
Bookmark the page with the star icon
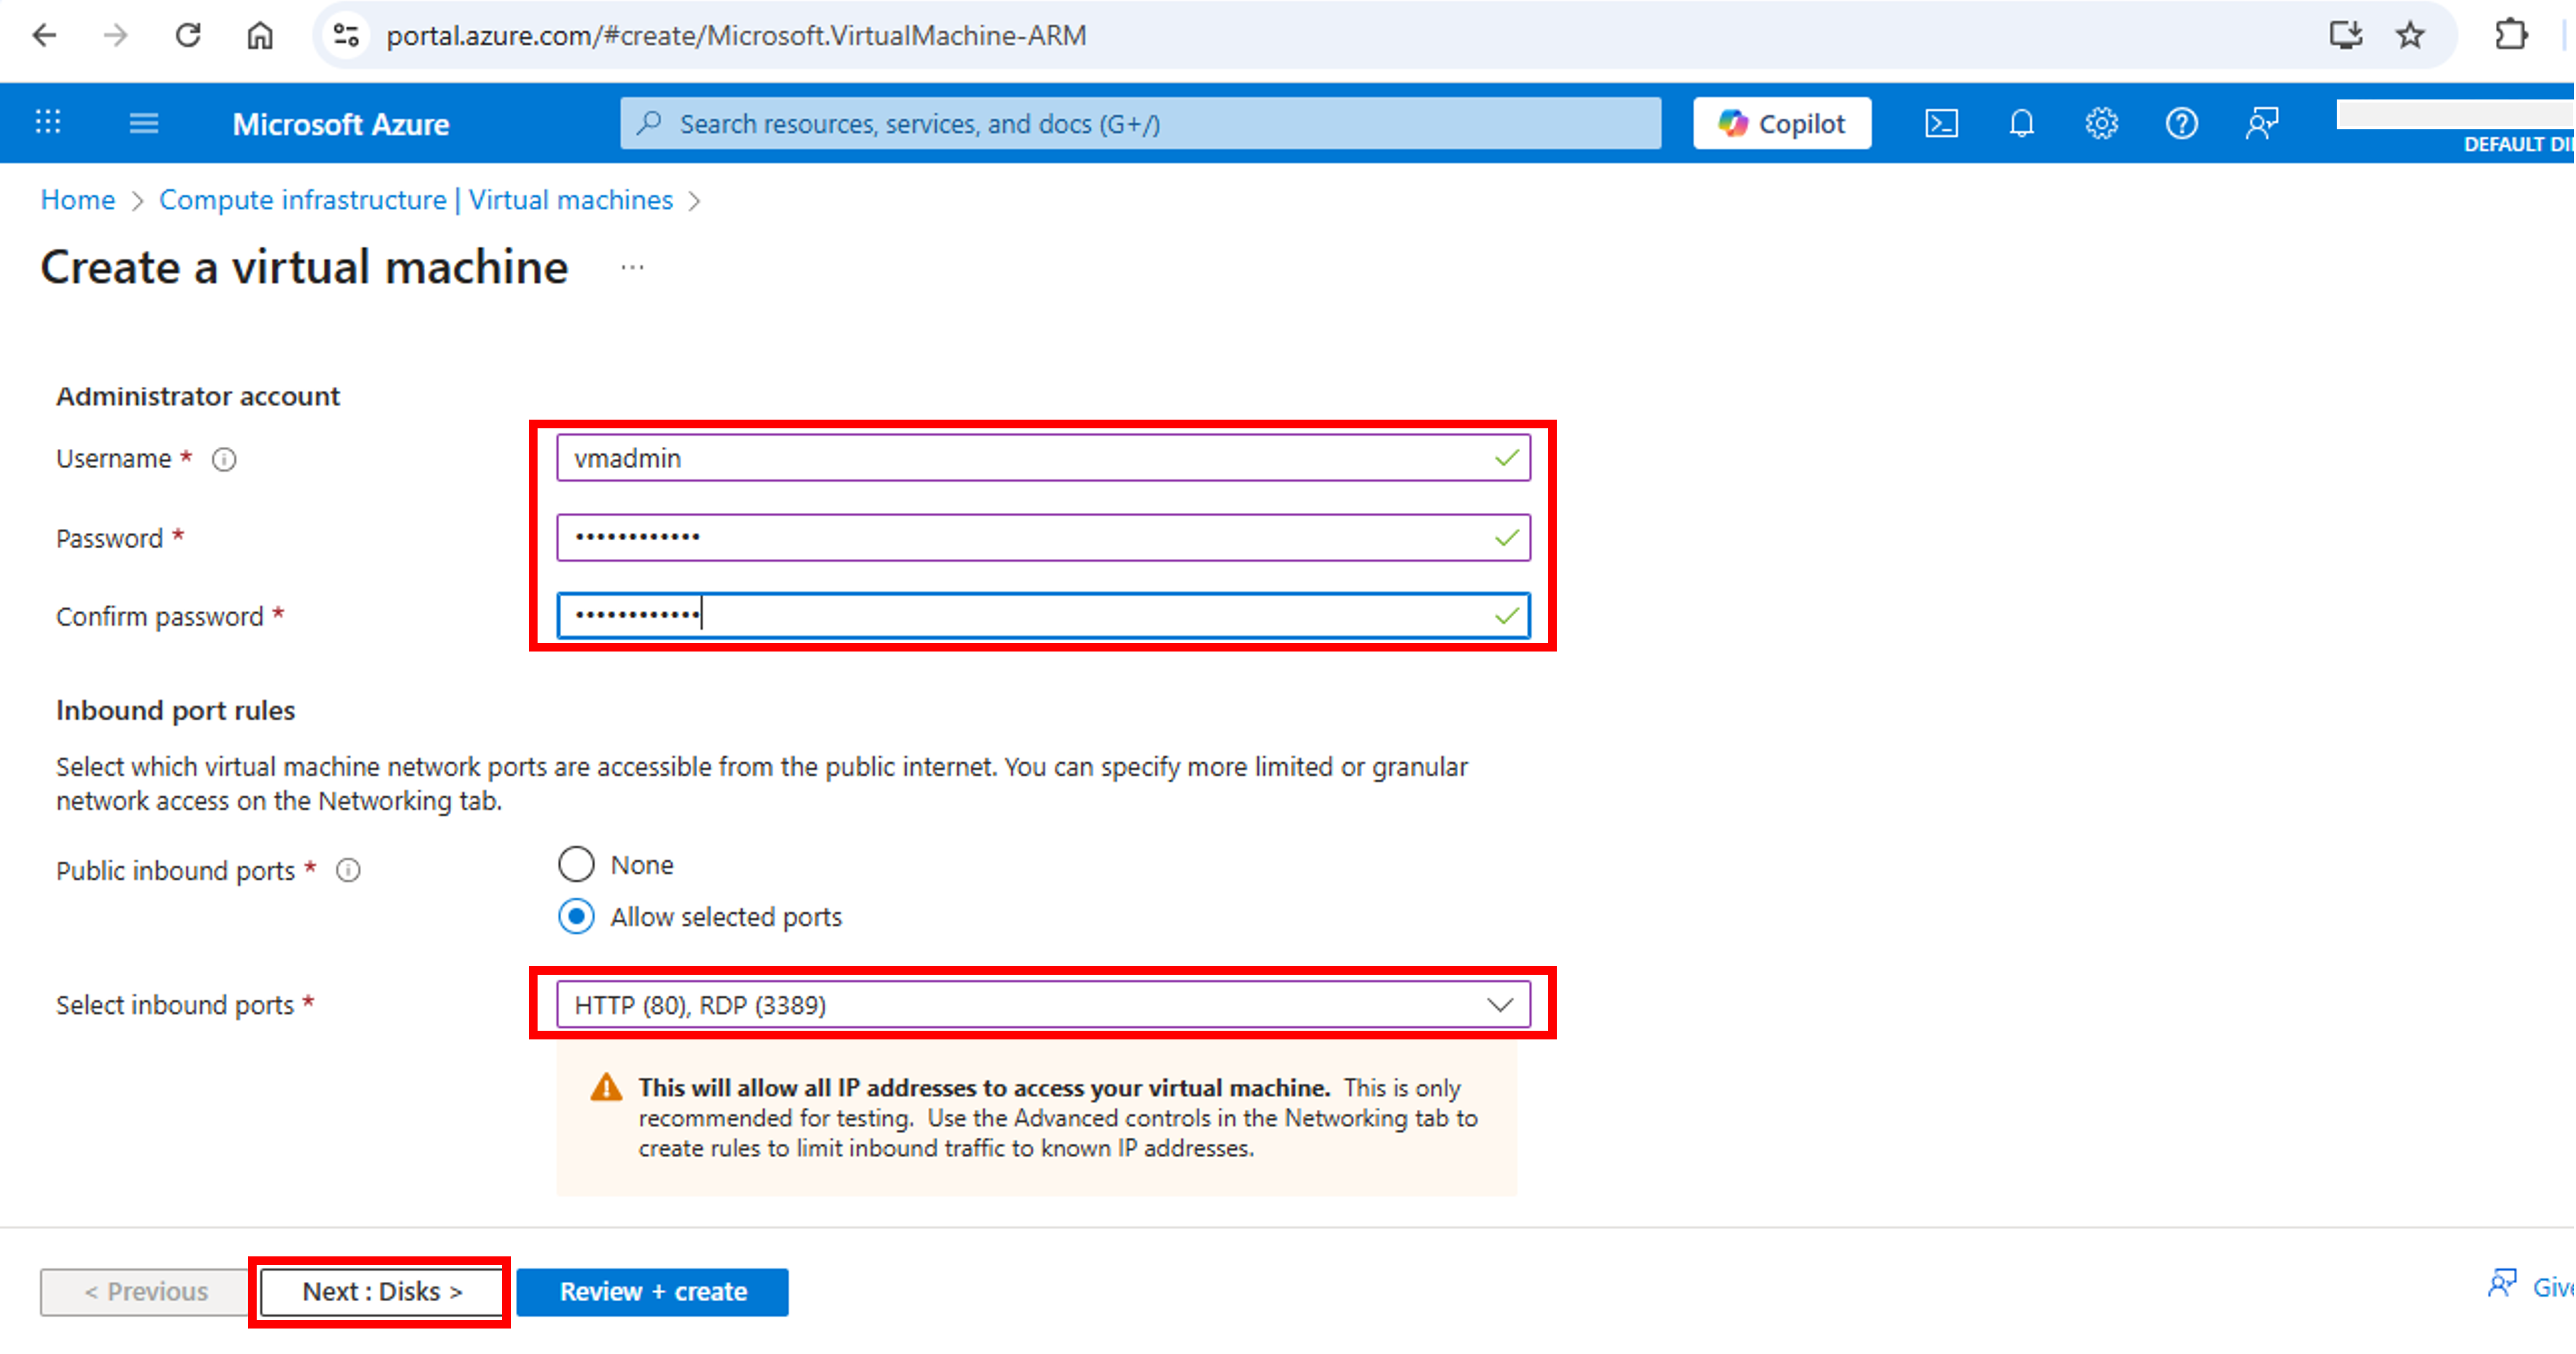click(x=2410, y=35)
